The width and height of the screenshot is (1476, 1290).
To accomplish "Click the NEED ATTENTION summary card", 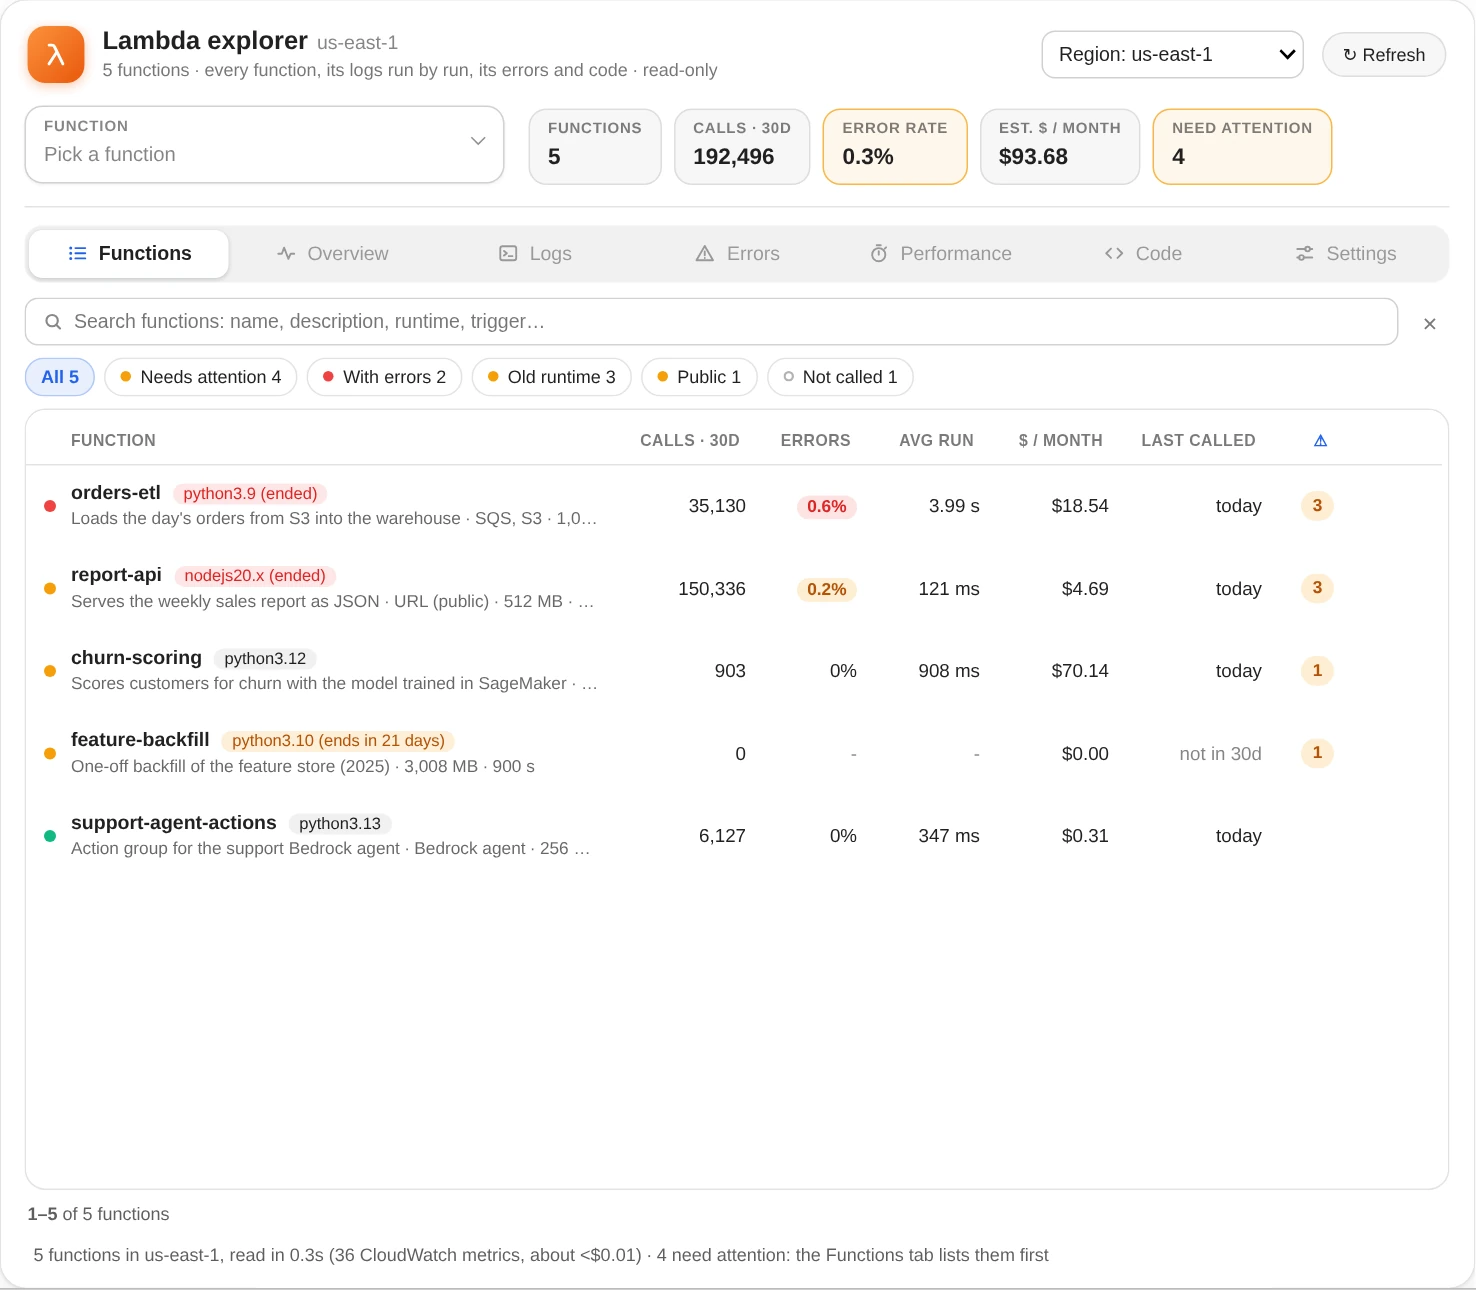I will click(x=1242, y=147).
